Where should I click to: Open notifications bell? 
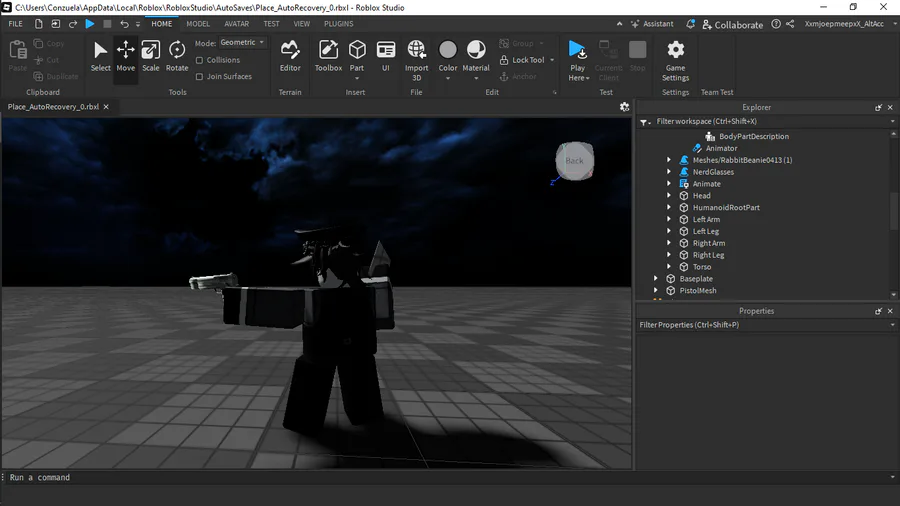(690, 24)
